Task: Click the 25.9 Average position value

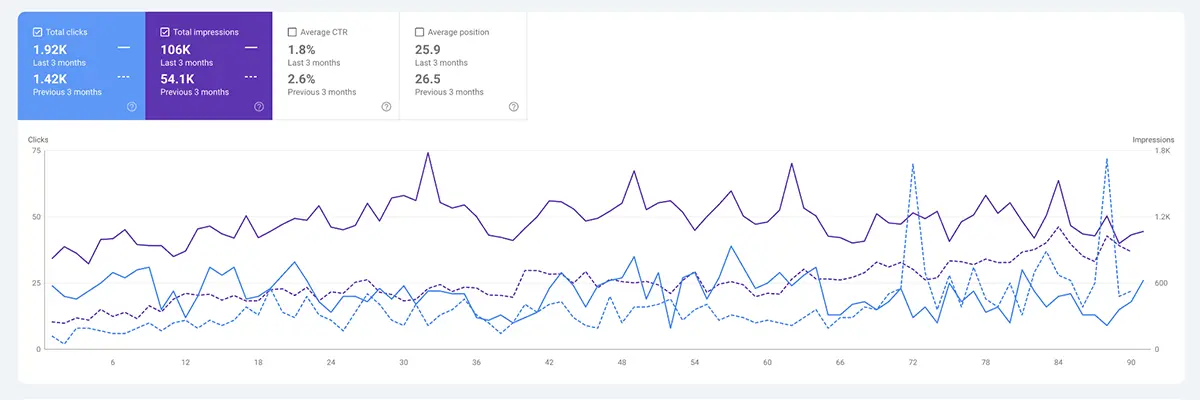Action: click(429, 48)
